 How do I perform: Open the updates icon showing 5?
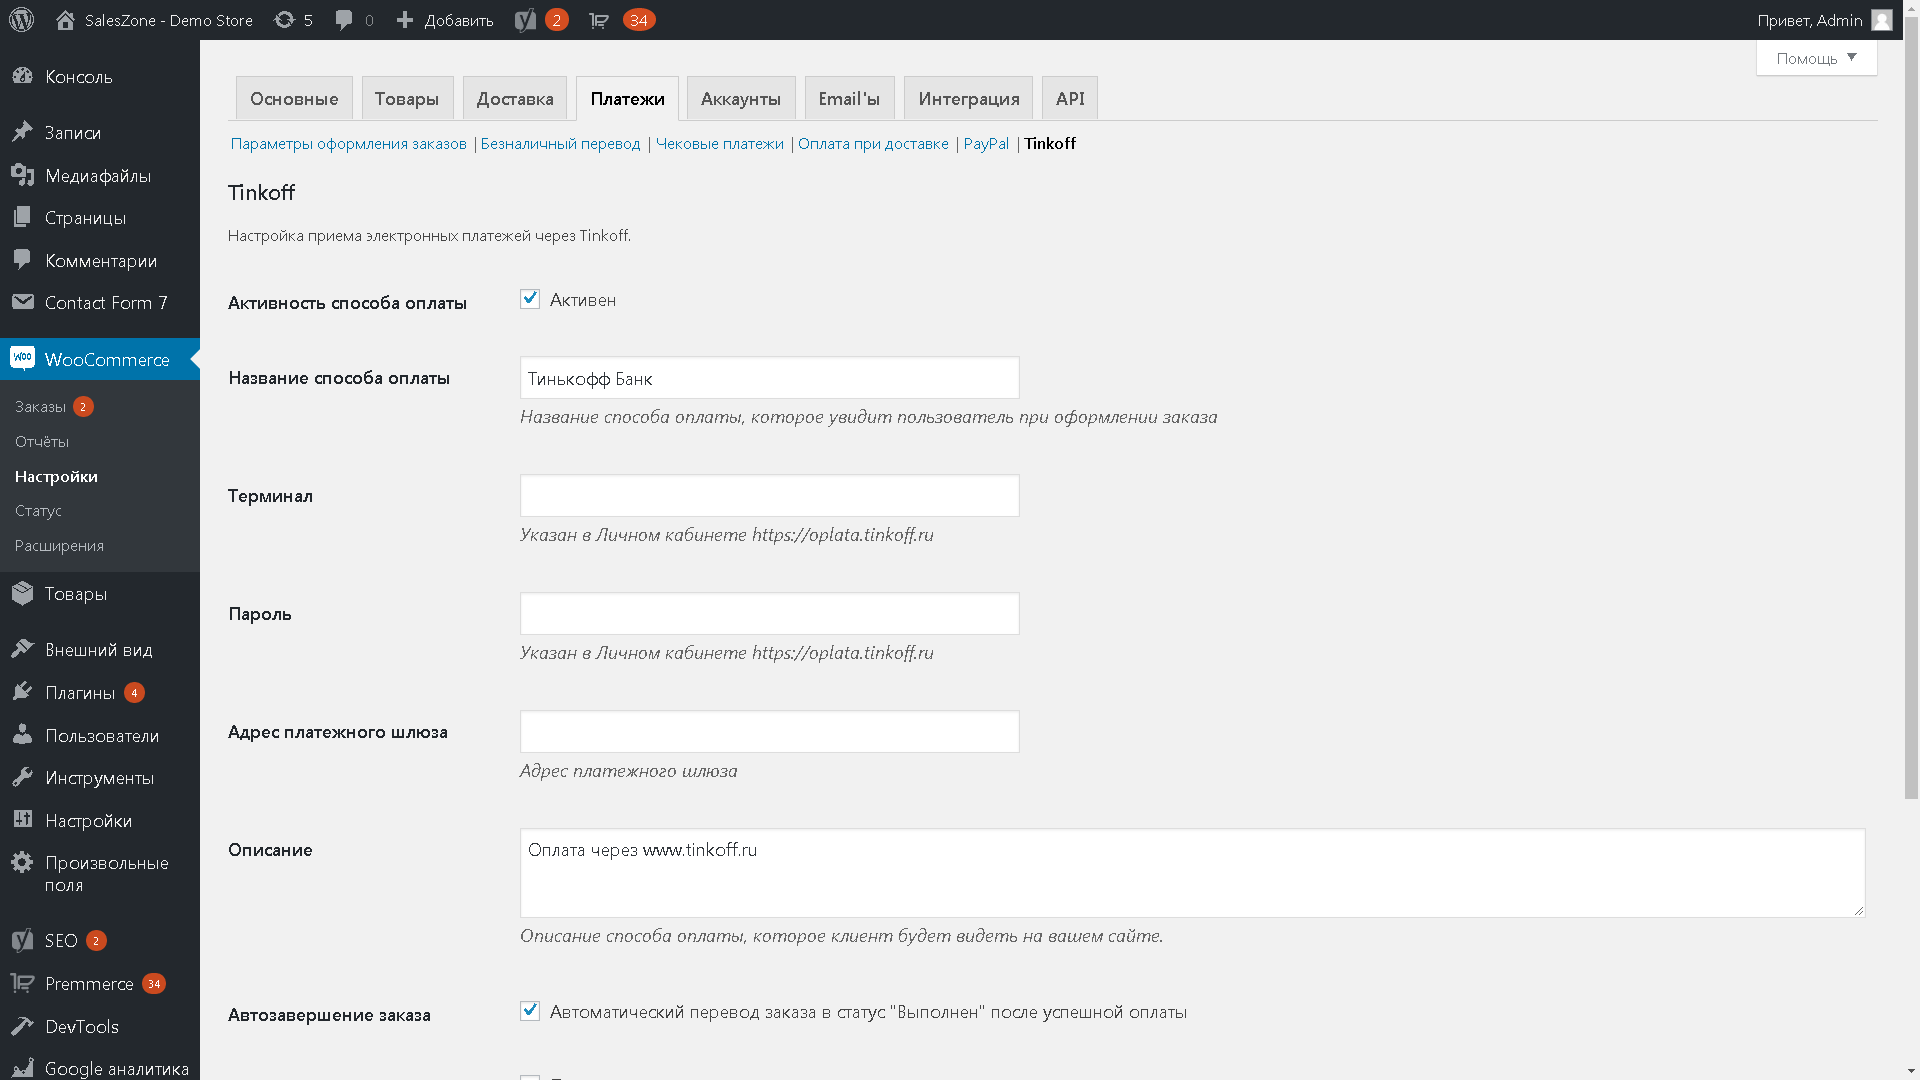285,20
